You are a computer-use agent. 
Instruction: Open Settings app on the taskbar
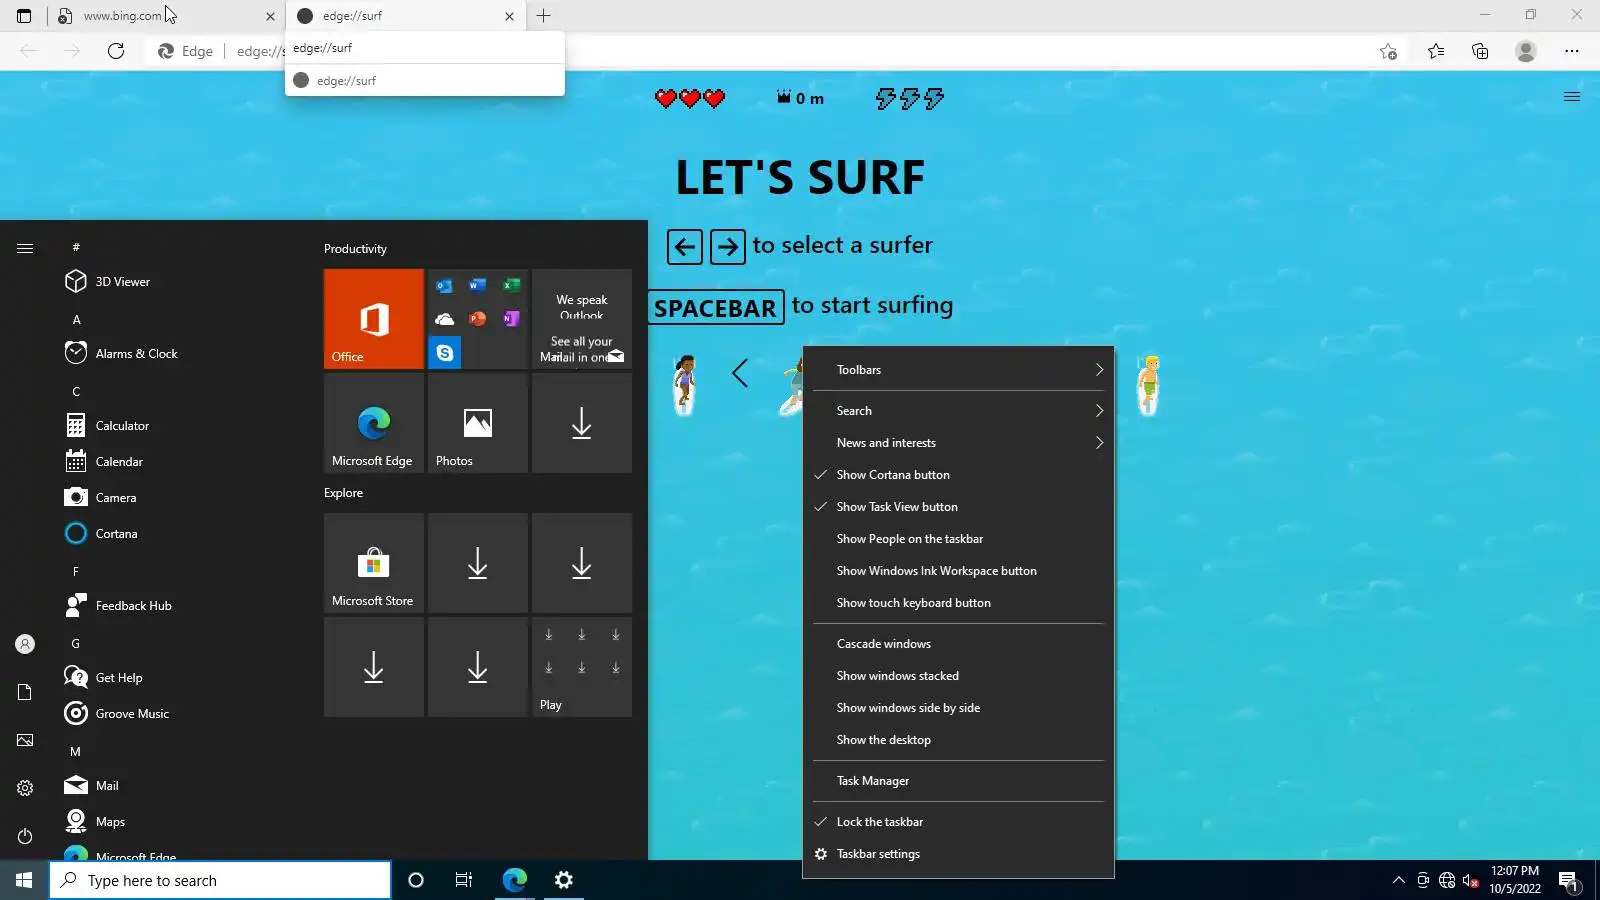(x=564, y=880)
